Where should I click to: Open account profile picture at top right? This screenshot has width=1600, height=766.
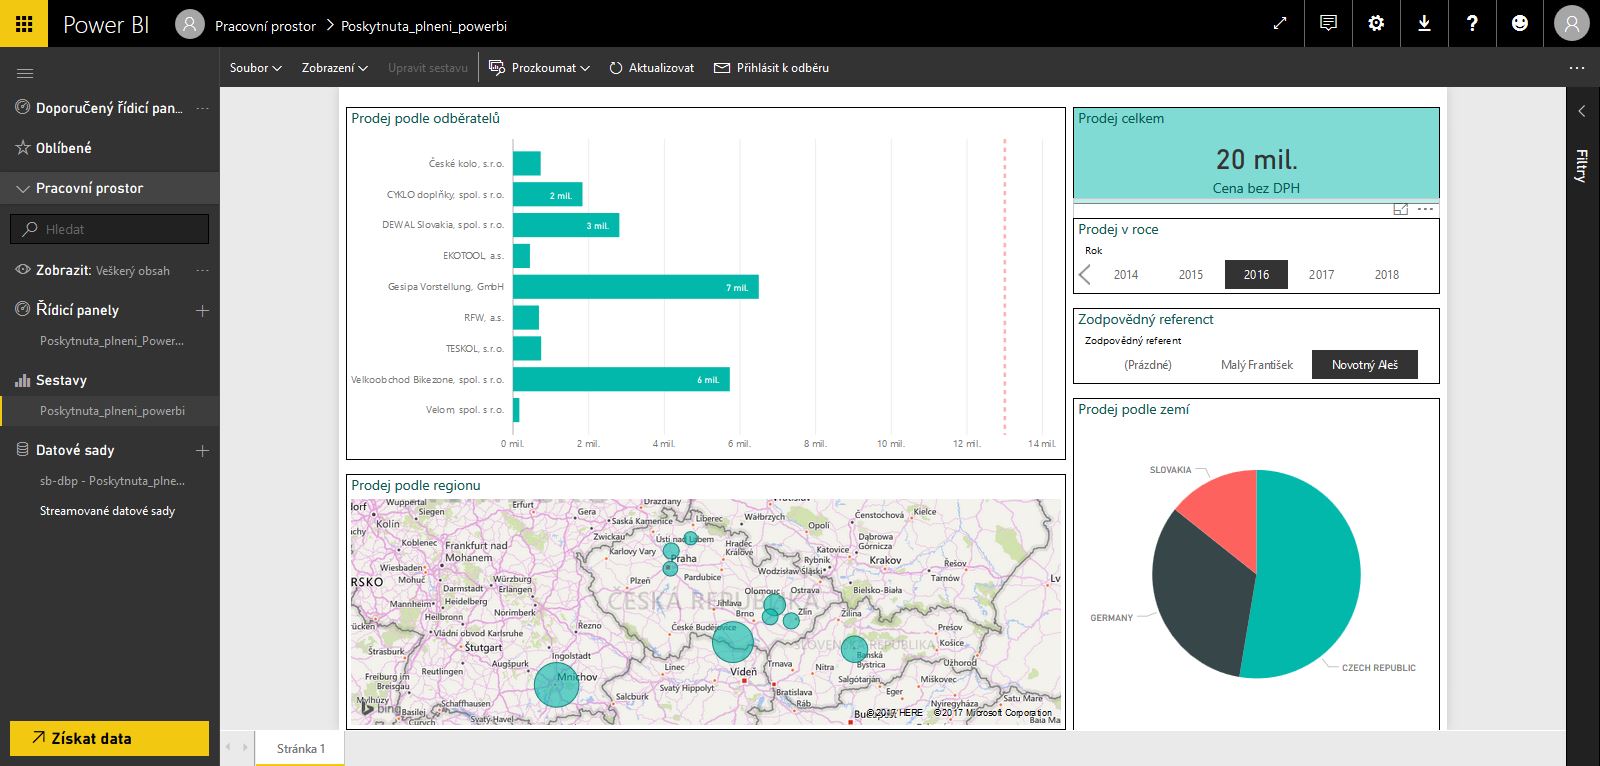(x=1572, y=23)
